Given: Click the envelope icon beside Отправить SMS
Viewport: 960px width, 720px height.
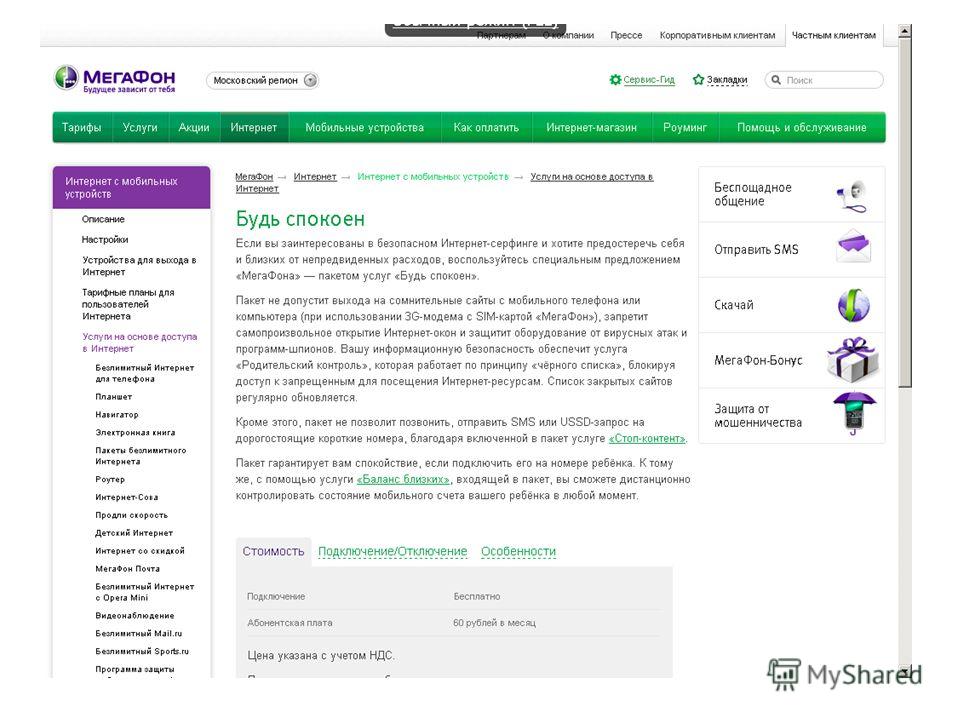Looking at the screenshot, I should click(853, 247).
